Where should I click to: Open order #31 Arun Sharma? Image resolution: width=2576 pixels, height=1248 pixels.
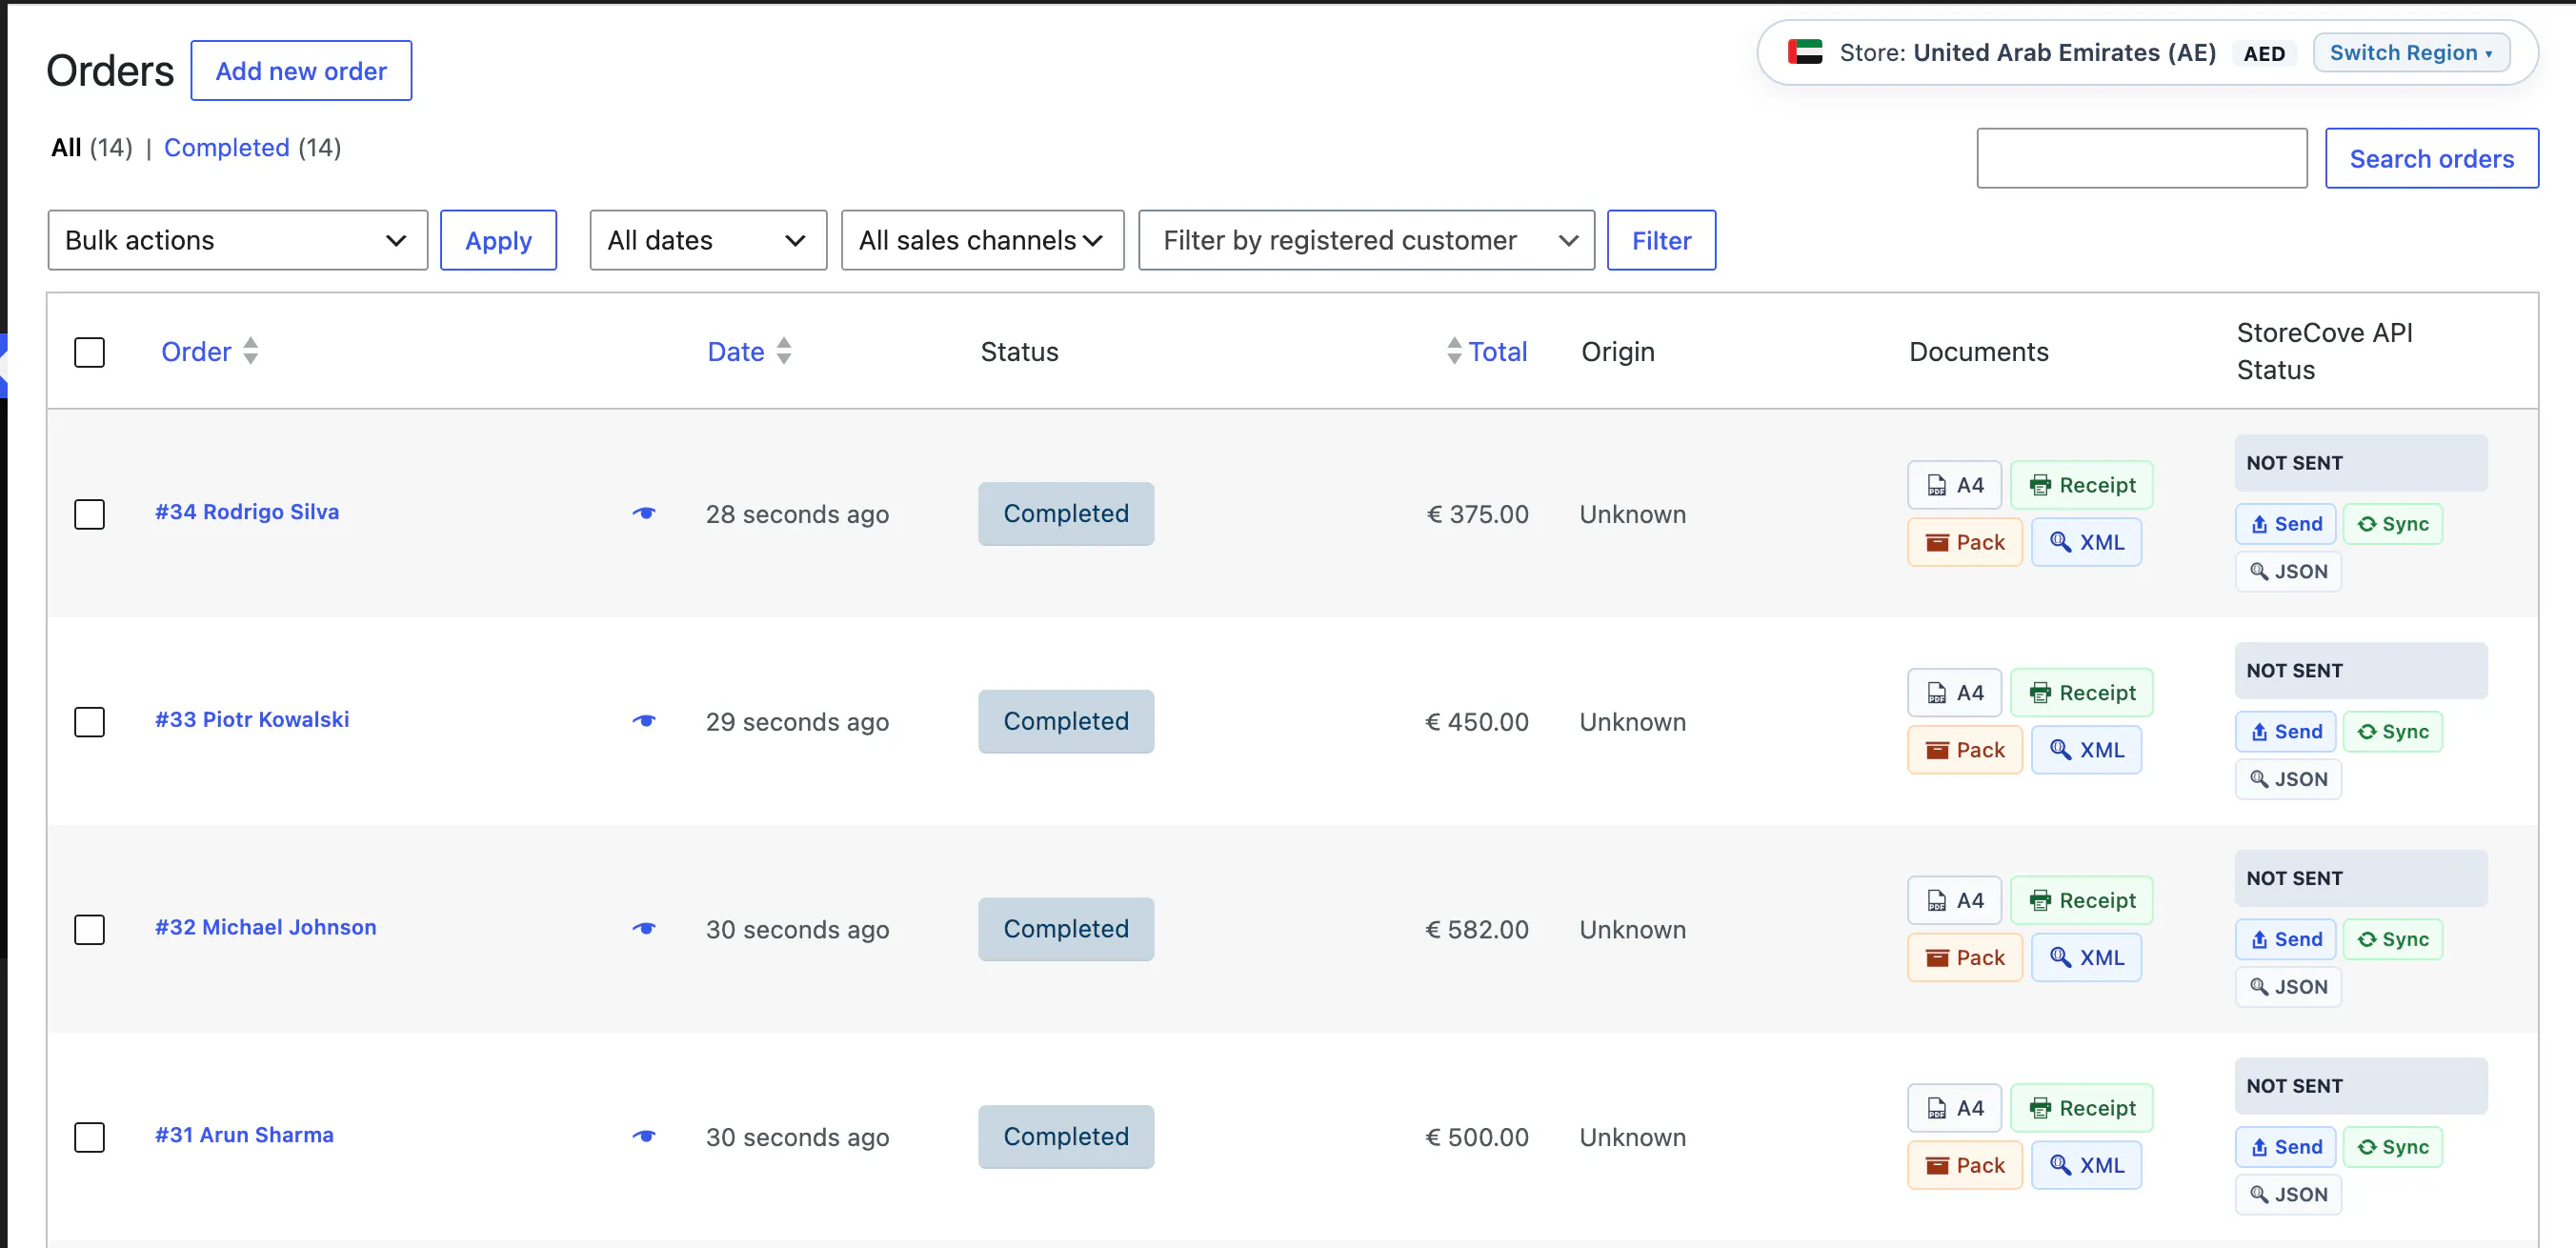coord(244,1135)
